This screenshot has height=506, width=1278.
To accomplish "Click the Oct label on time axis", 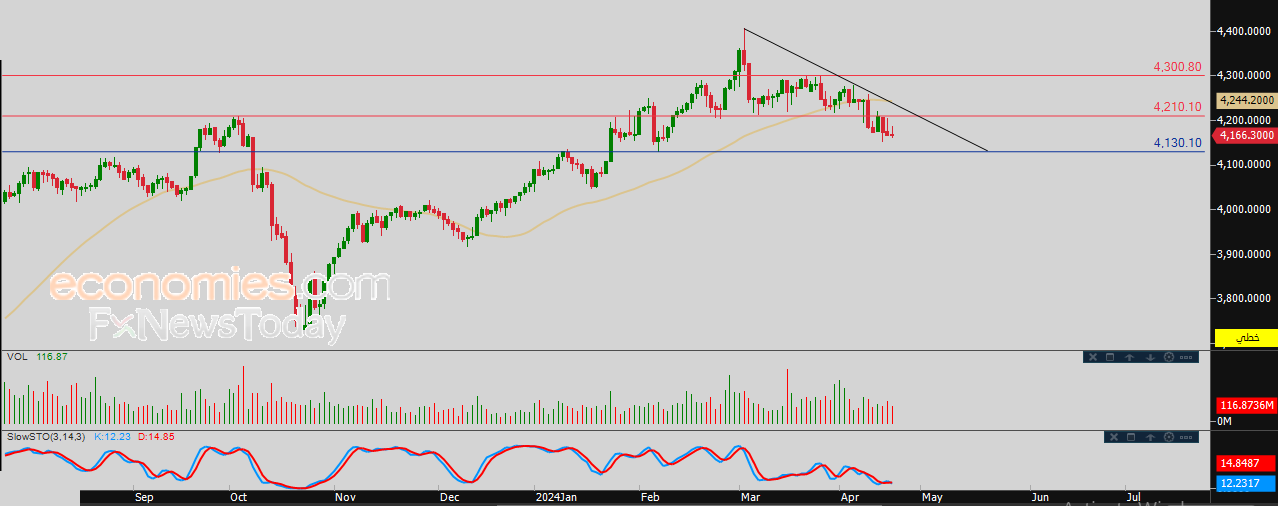I will click(238, 496).
